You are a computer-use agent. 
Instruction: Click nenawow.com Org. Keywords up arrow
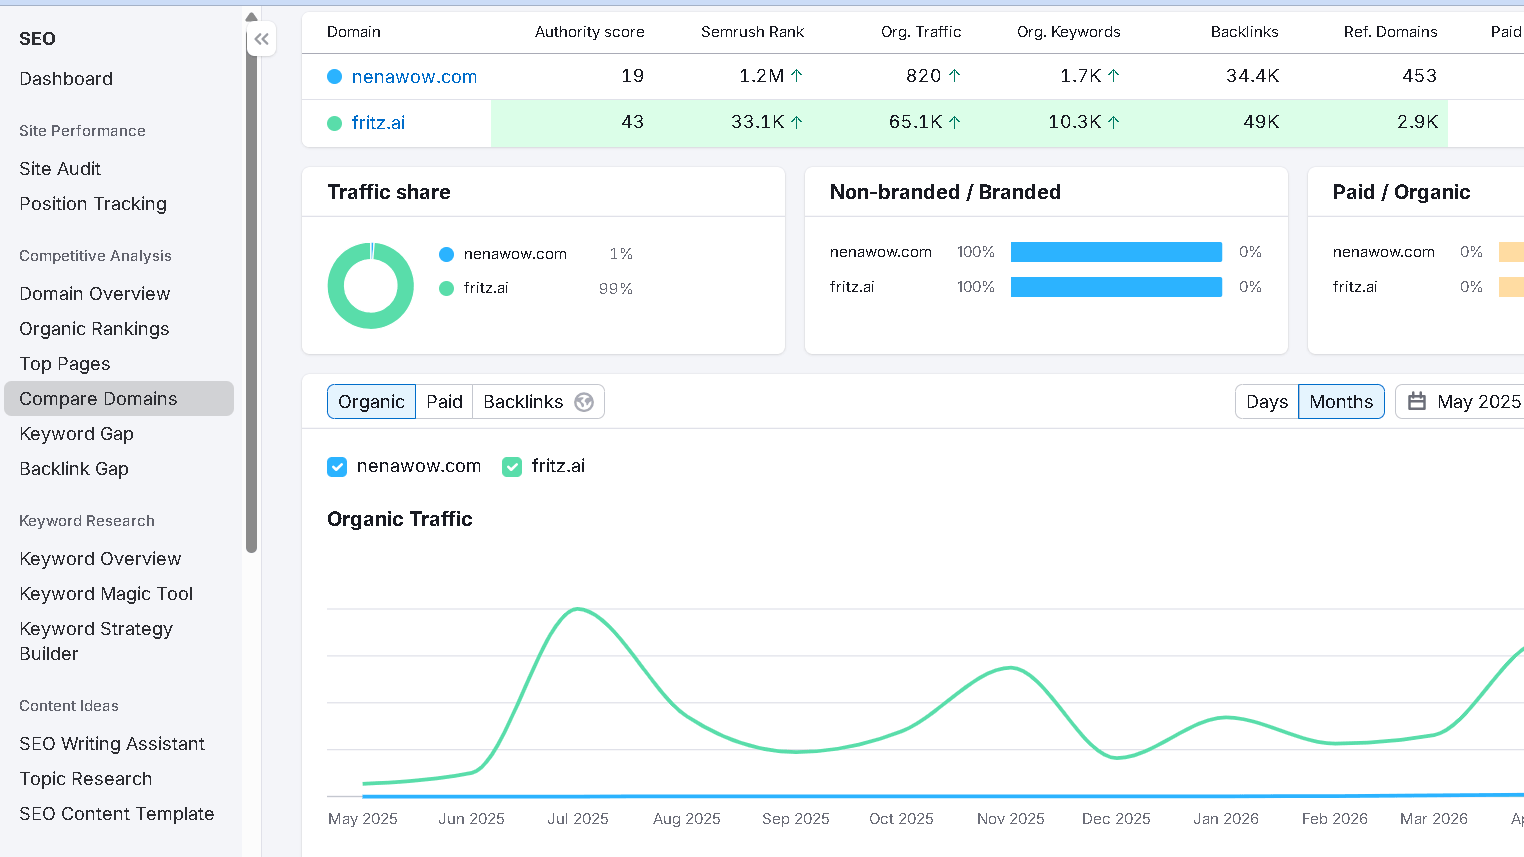coord(1113,76)
